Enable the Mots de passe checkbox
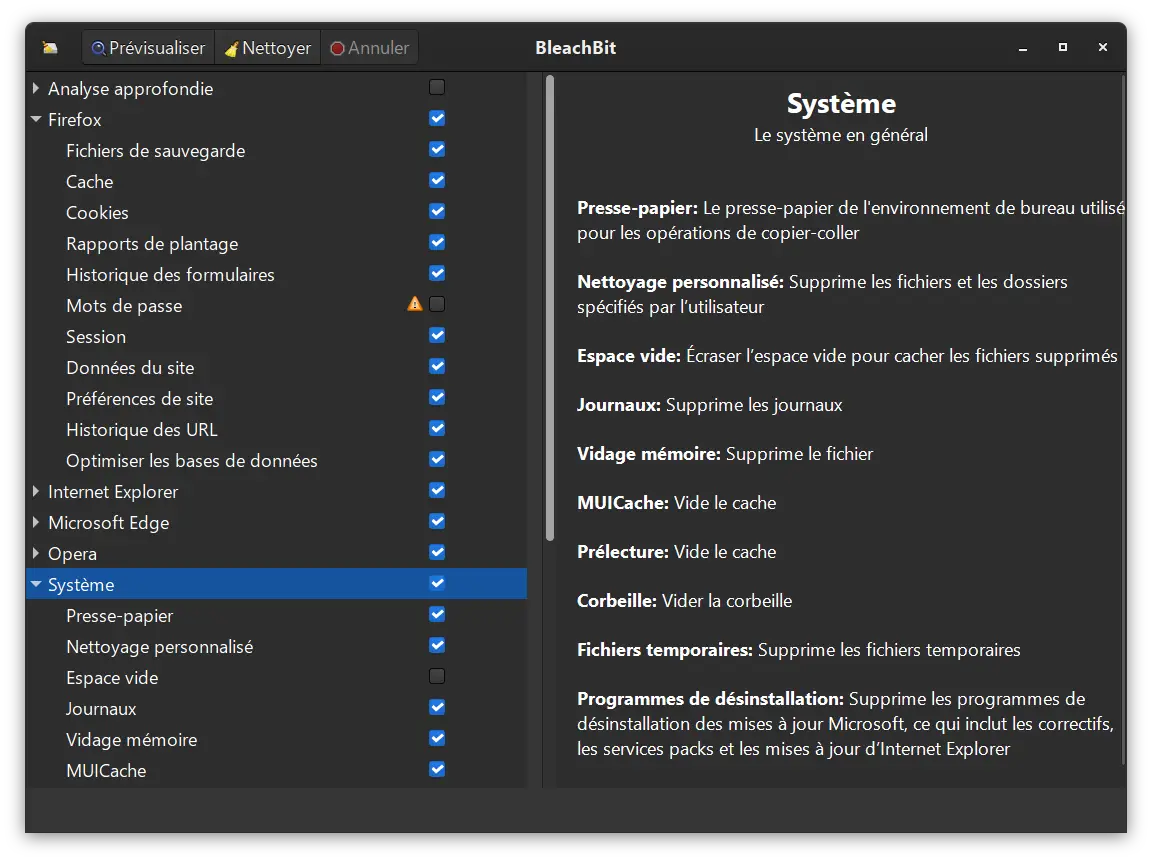This screenshot has height=861, width=1152. coord(437,304)
